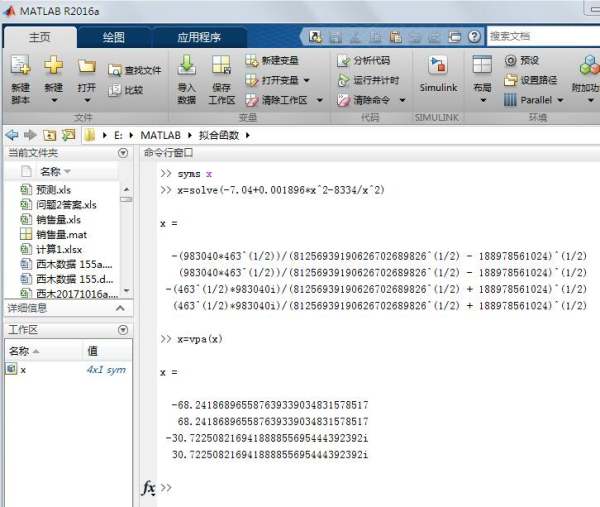
Task: Click the Parallel menu icon
Action: (x=510, y=100)
